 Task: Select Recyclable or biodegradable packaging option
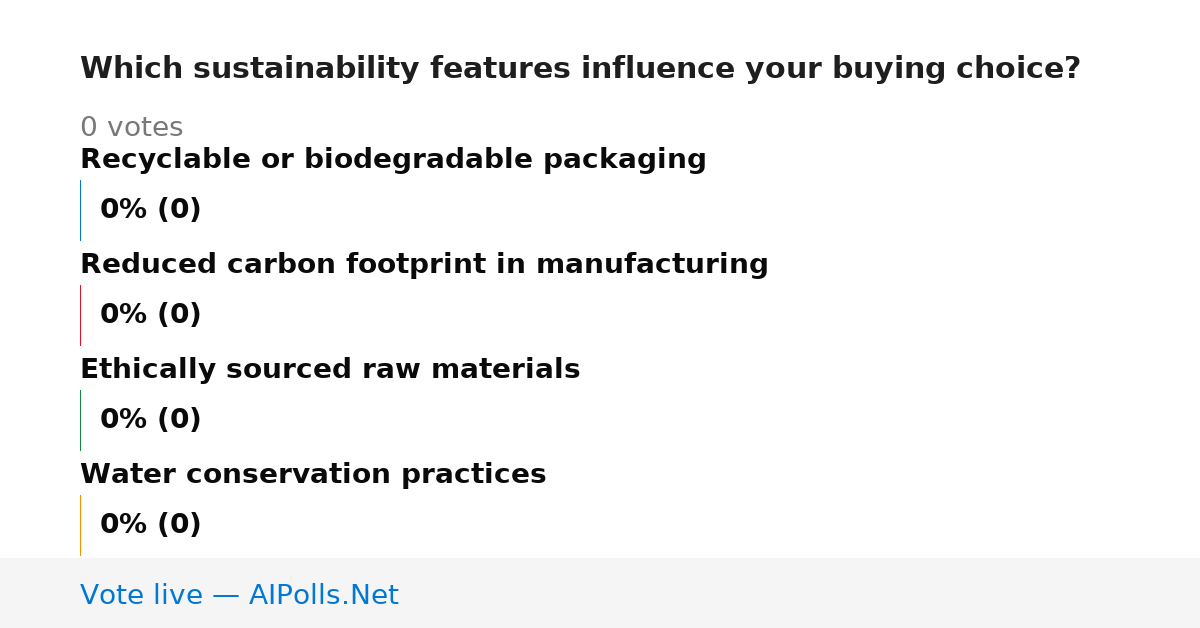pos(393,160)
